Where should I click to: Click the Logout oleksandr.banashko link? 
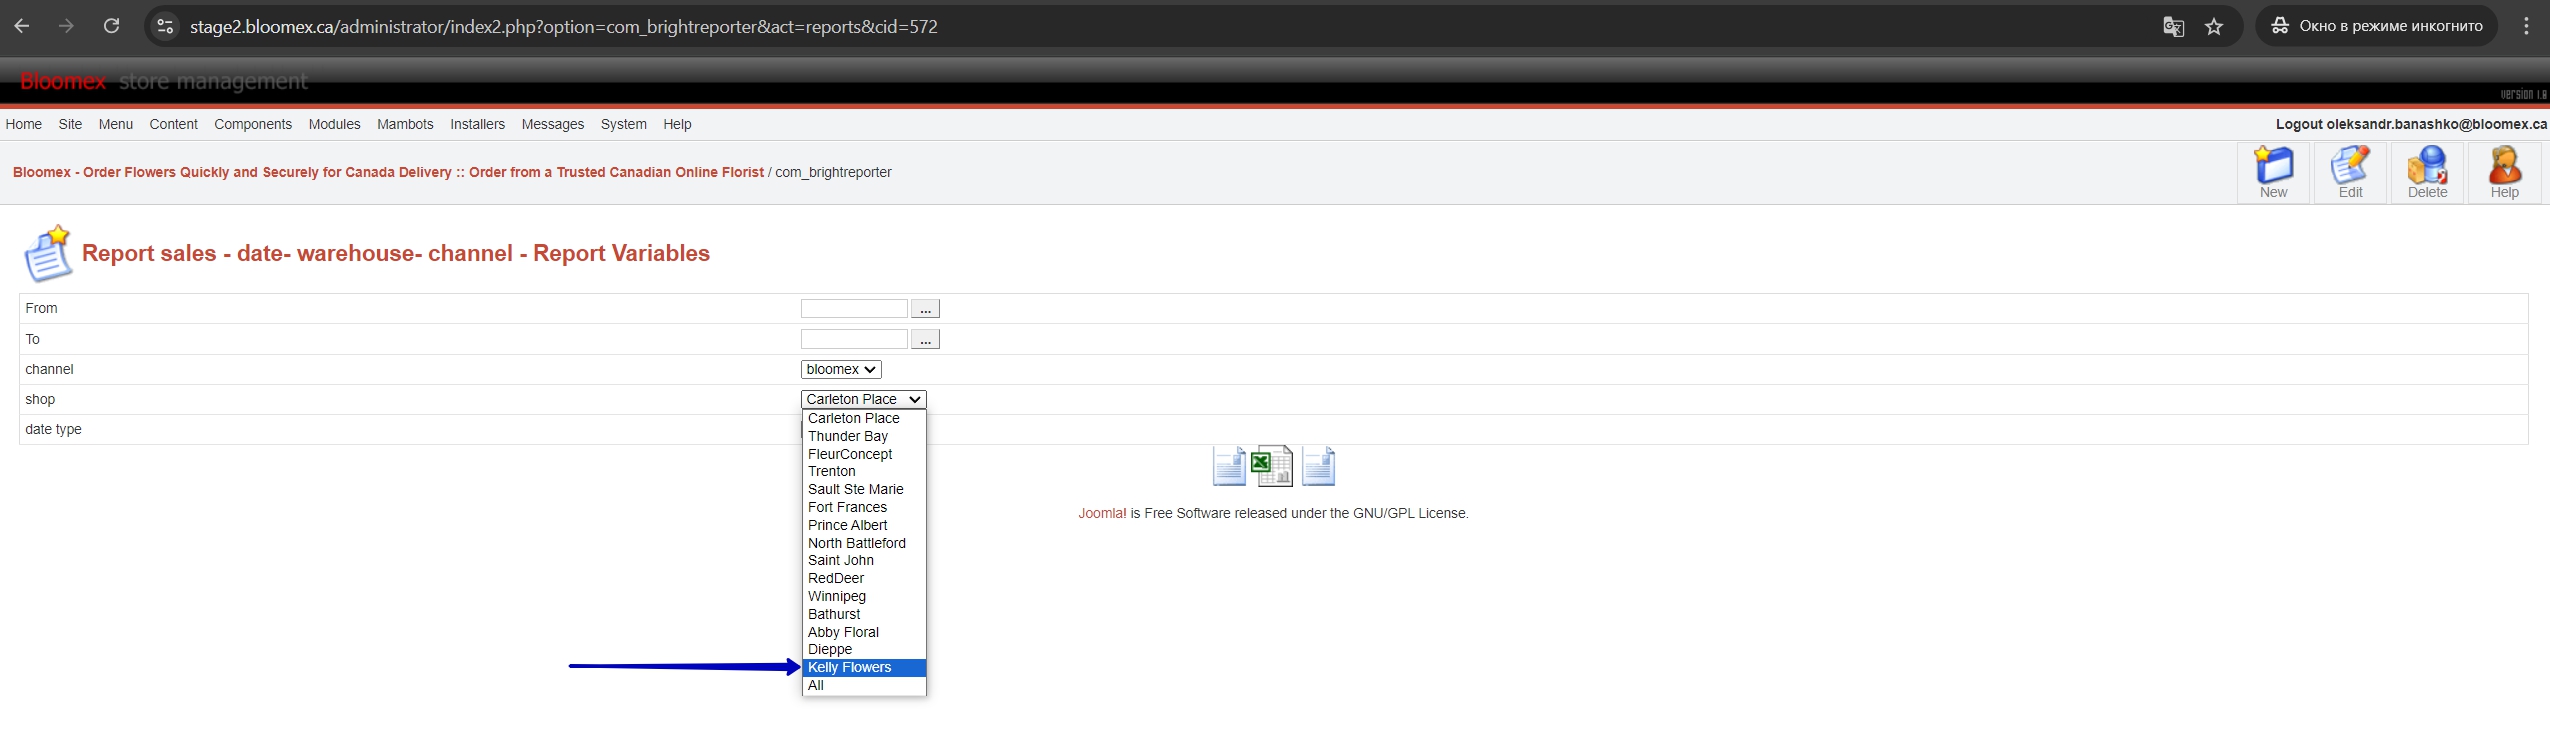[x=2411, y=124]
